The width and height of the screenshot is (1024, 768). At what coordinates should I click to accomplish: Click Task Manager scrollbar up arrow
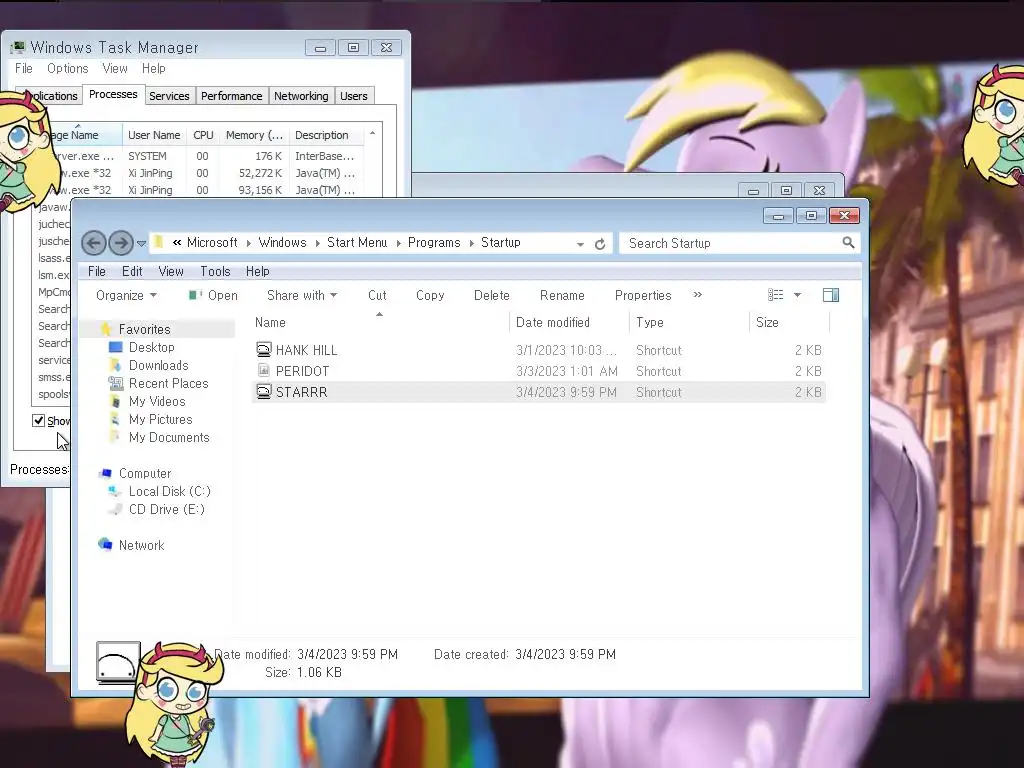pos(372,133)
